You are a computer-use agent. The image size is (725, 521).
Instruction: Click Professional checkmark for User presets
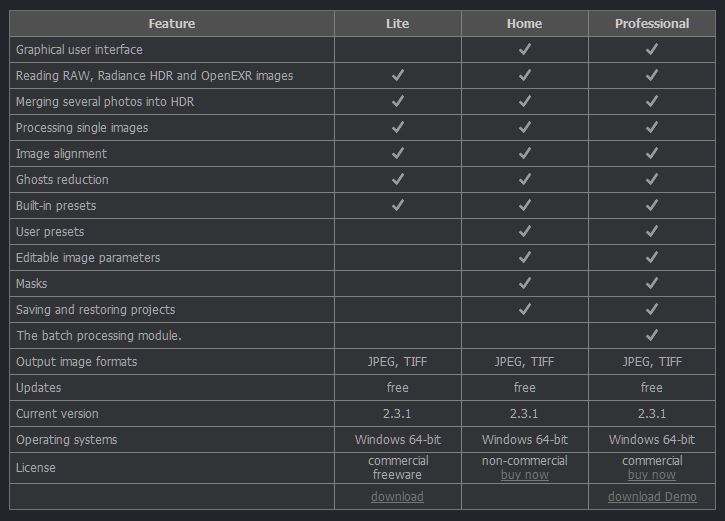point(652,231)
